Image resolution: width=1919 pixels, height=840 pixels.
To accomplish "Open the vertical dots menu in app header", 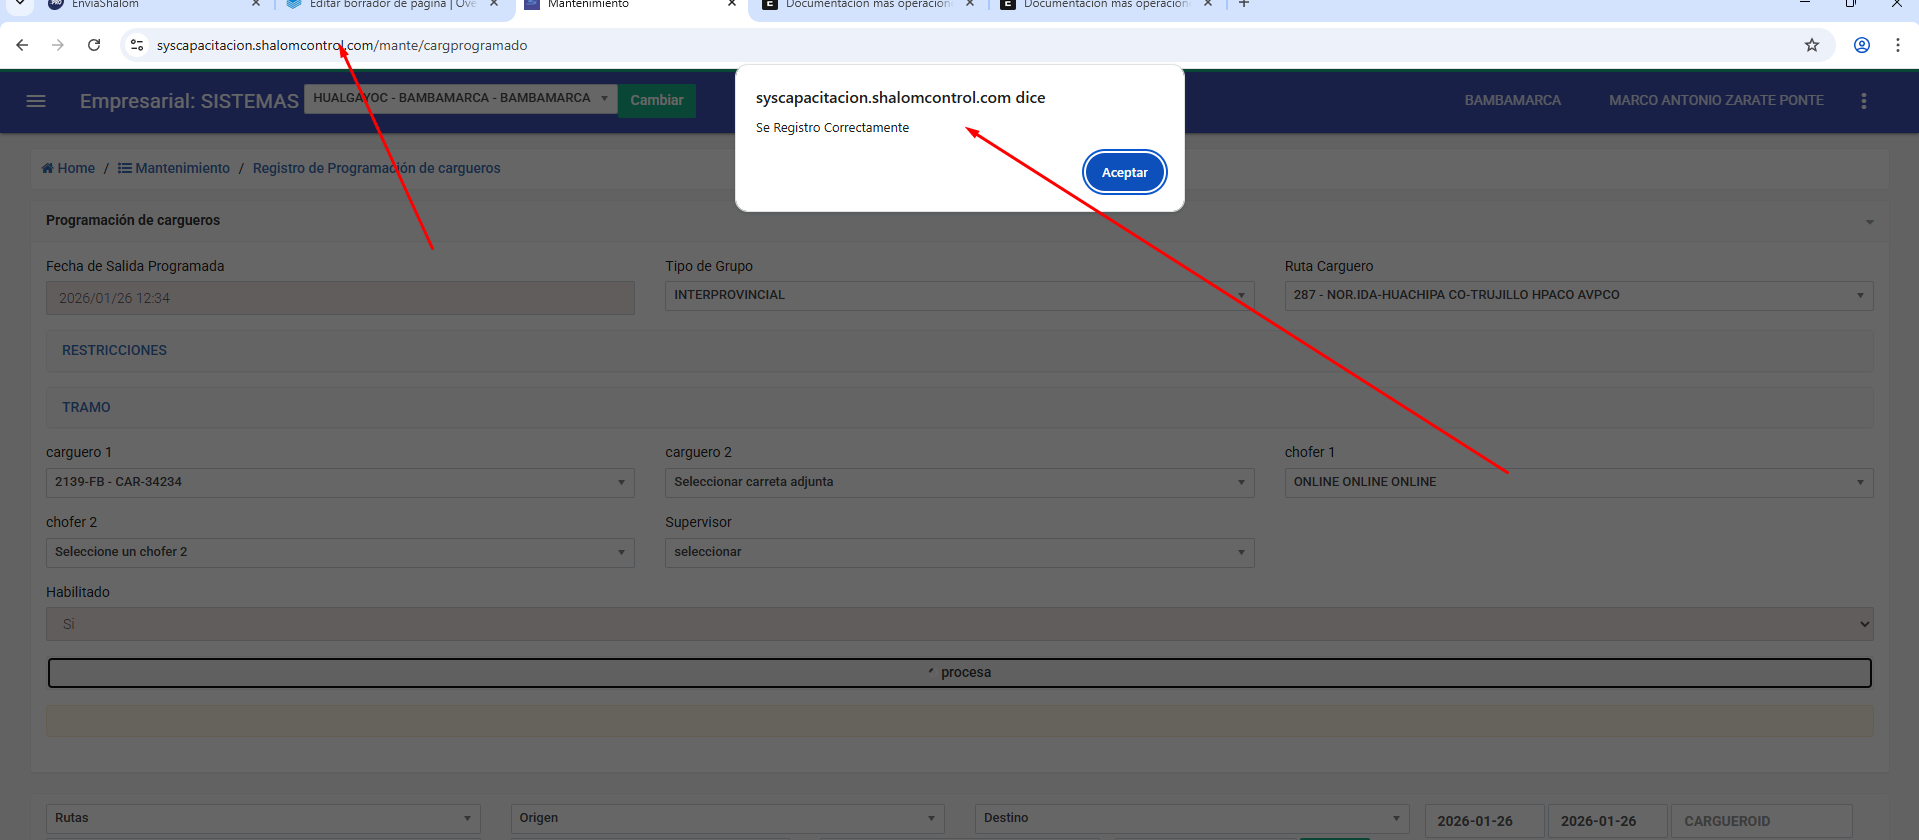I will point(1863,101).
